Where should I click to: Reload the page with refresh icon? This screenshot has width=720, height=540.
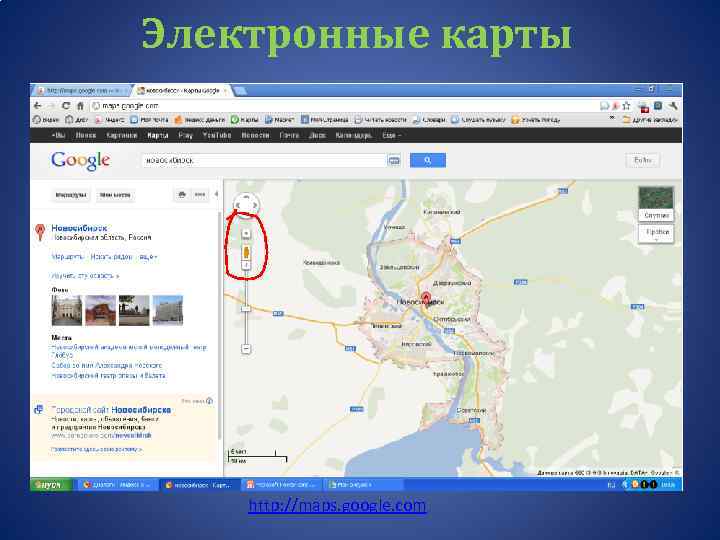tap(66, 106)
